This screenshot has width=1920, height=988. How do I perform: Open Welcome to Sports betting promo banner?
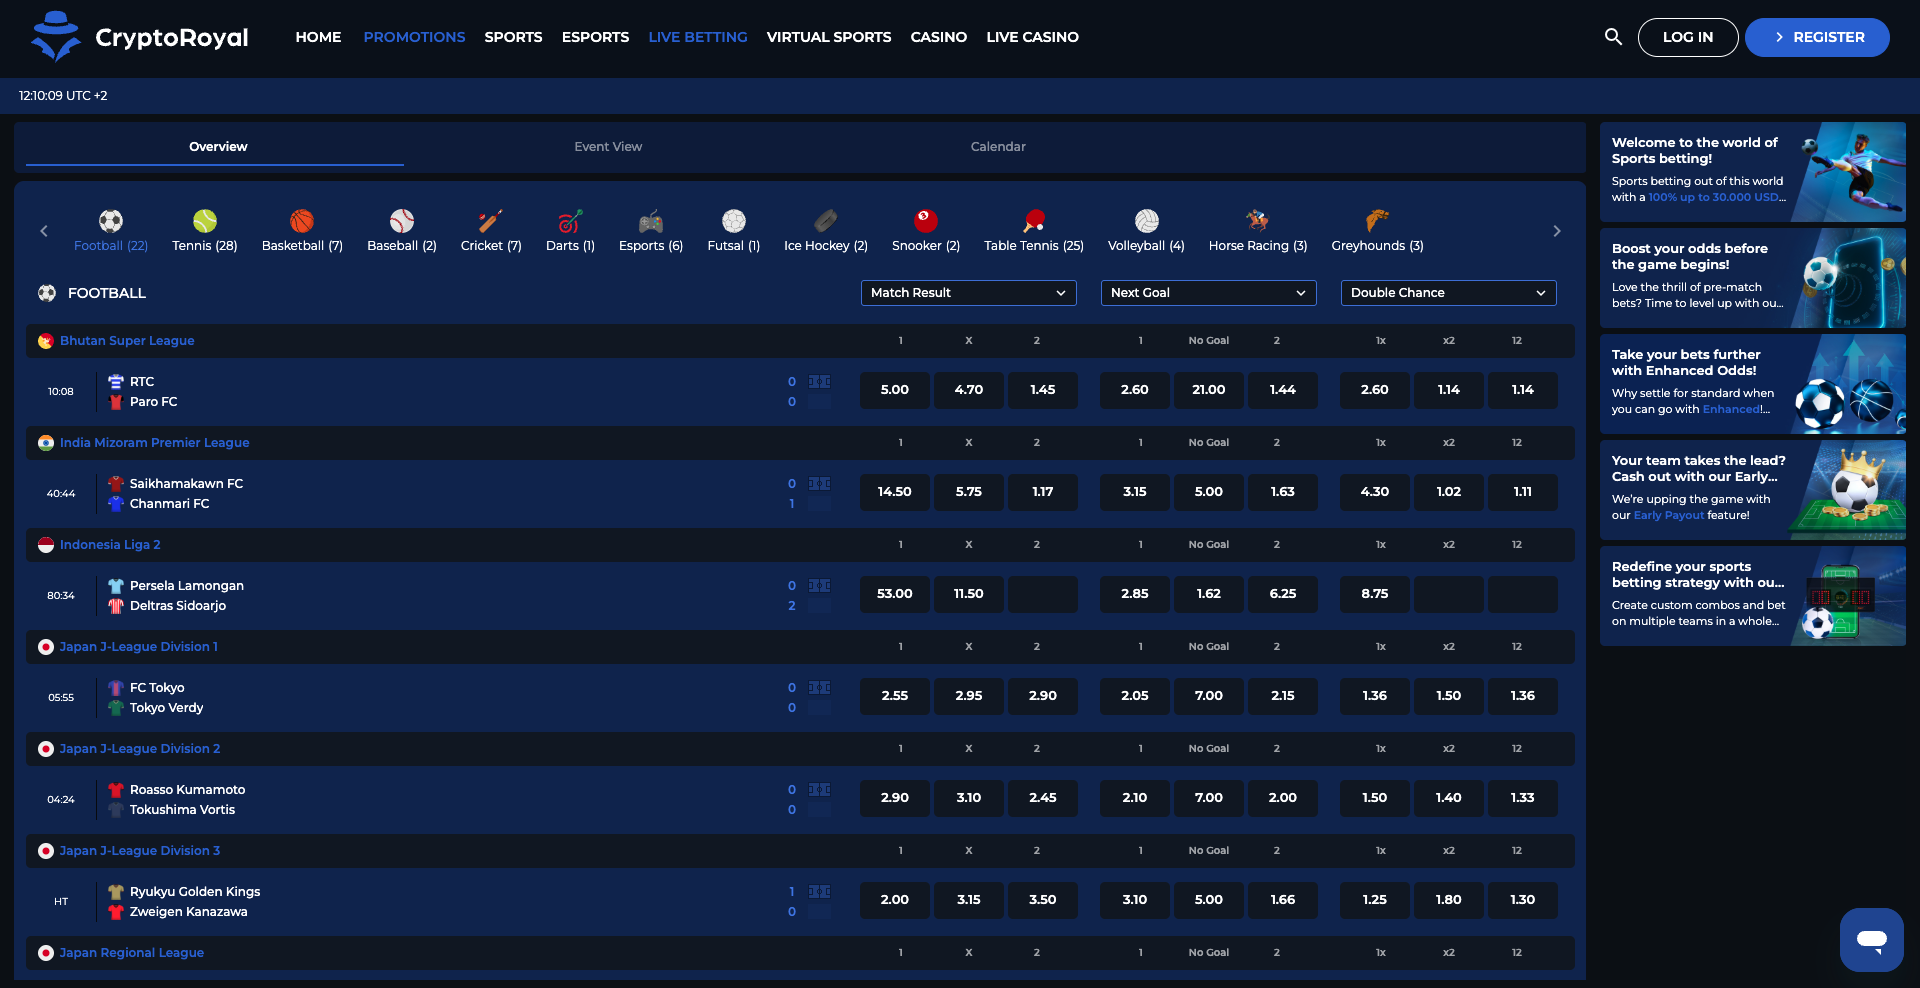click(1753, 172)
